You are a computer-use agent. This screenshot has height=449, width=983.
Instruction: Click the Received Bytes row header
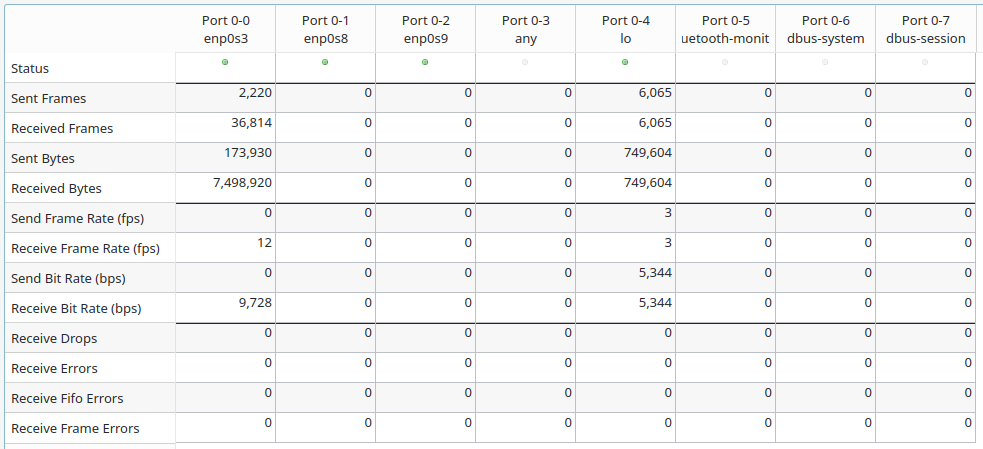coord(56,189)
